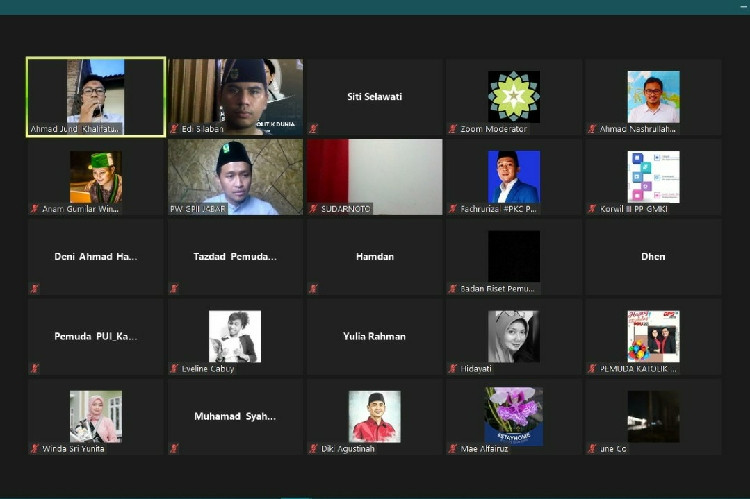Click muted mic icon beside Hidayati

[453, 369]
